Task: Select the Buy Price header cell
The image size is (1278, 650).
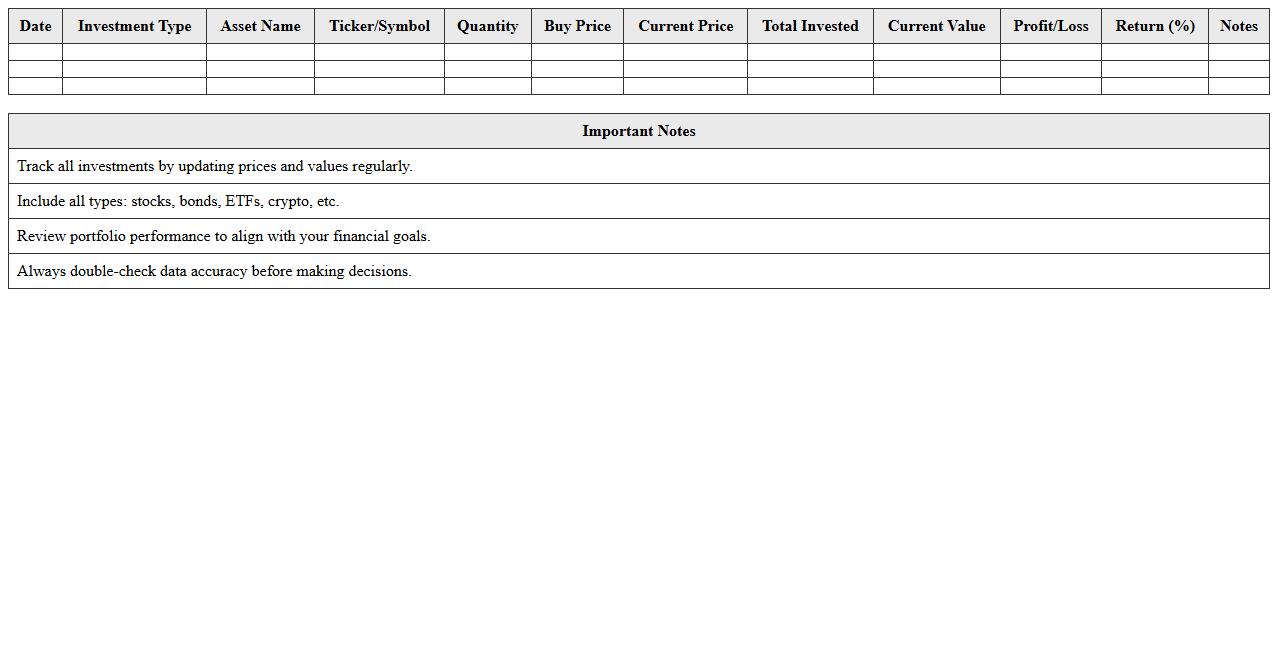Action: pos(577,26)
